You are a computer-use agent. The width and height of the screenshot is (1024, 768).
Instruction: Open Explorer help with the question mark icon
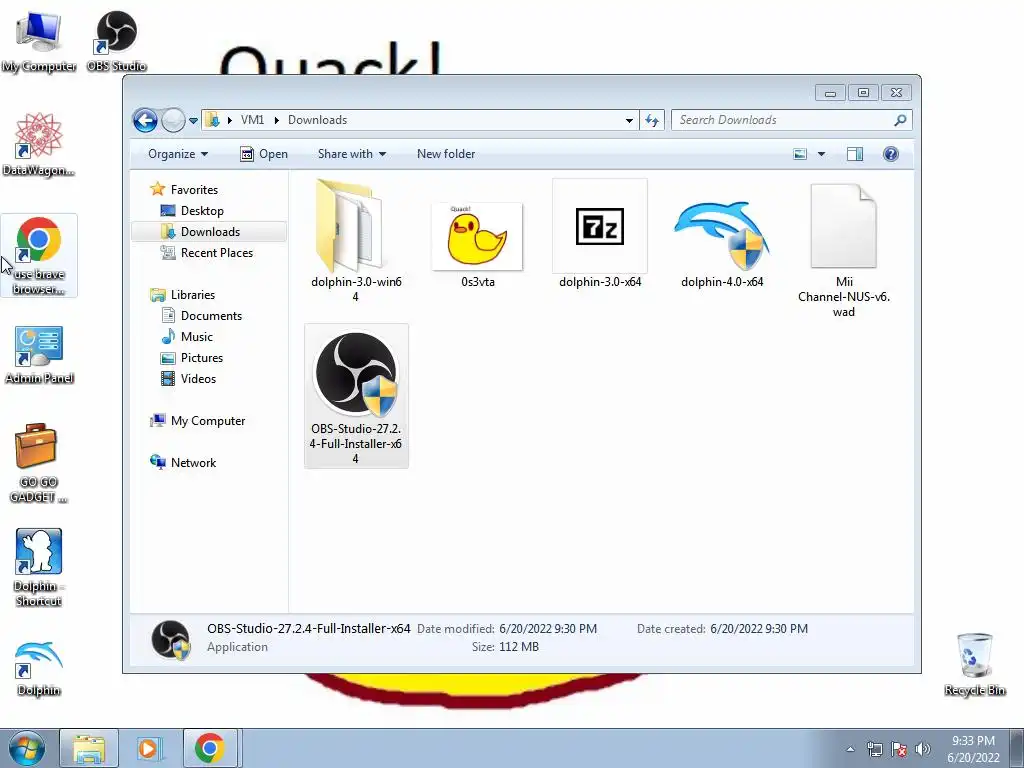pos(891,154)
